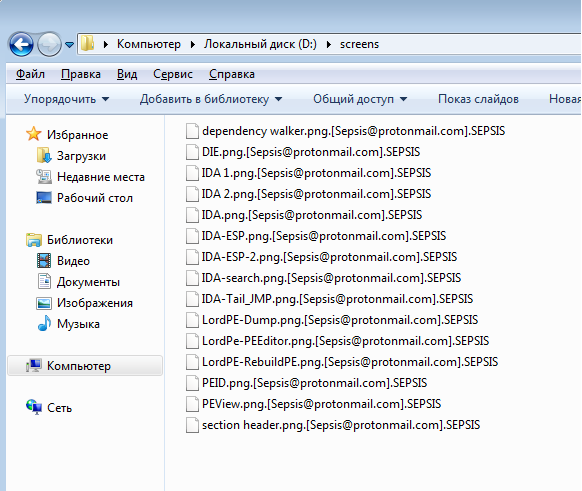Screen dimensions: 582x491
Task: Click the file icon of IDA-search.png
Action: pos(192,278)
